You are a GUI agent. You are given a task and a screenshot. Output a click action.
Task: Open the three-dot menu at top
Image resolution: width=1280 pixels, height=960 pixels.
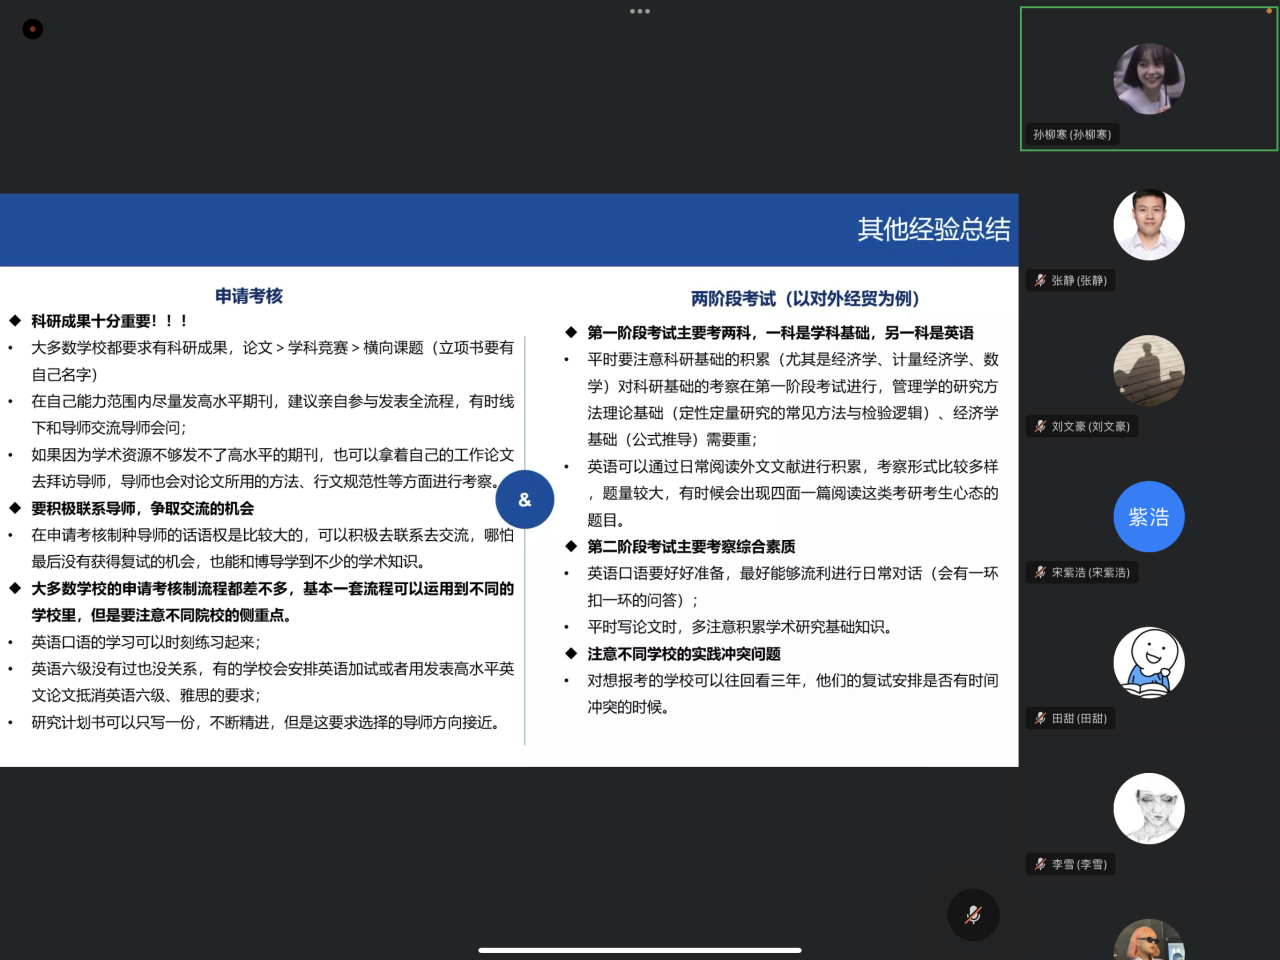[640, 11]
